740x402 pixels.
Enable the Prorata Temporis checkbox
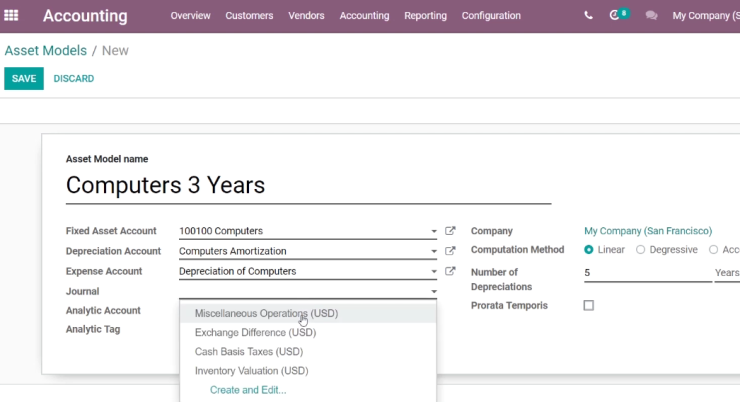tap(589, 305)
